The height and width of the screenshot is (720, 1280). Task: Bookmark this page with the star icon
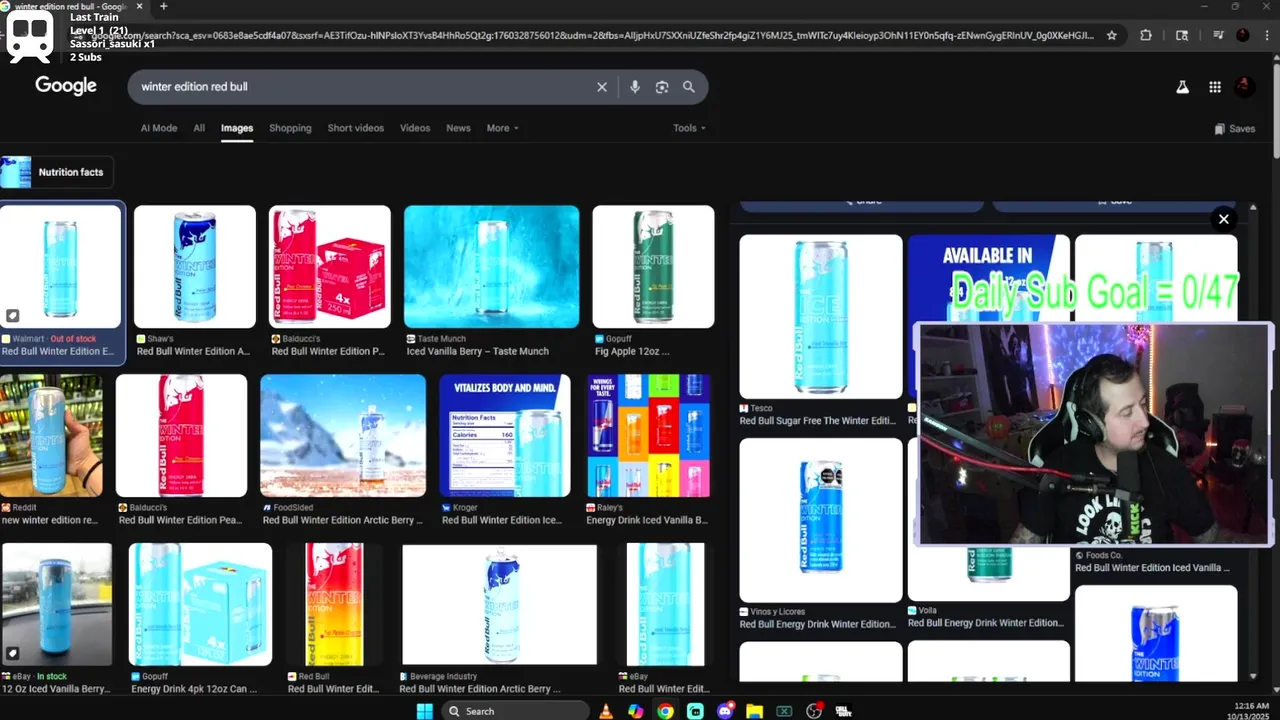pyautogui.click(x=1112, y=35)
